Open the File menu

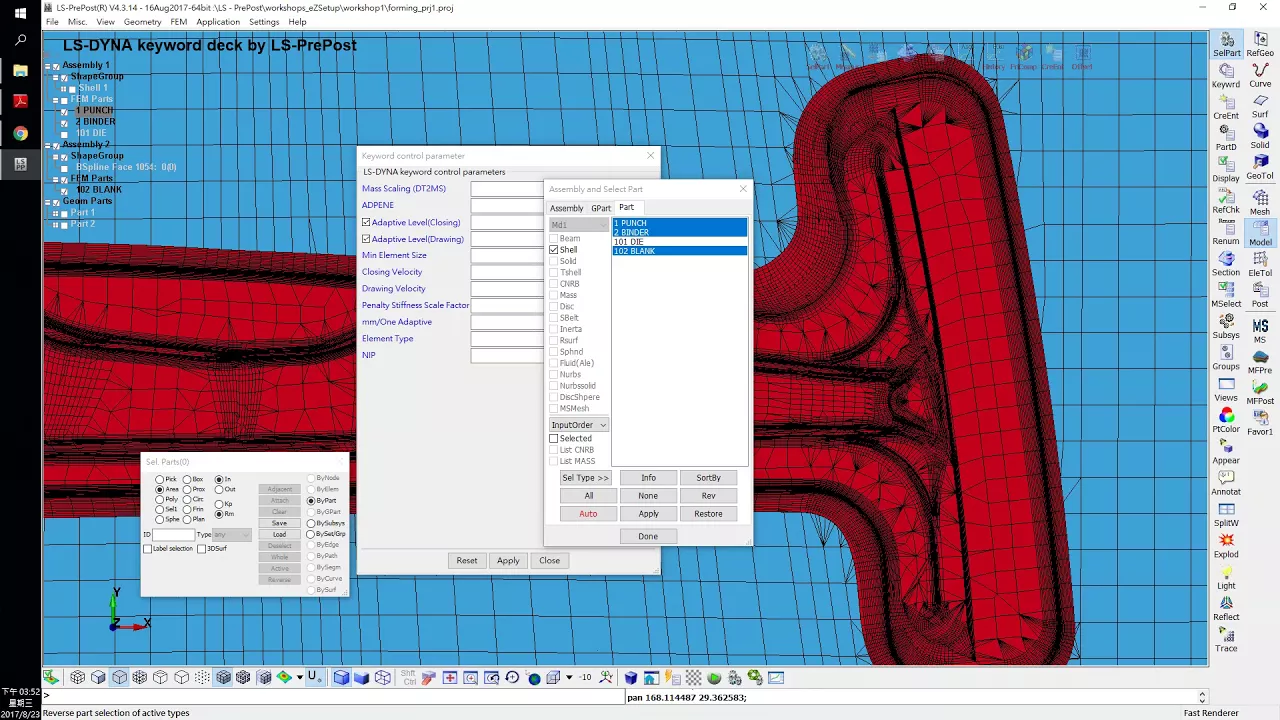click(52, 21)
